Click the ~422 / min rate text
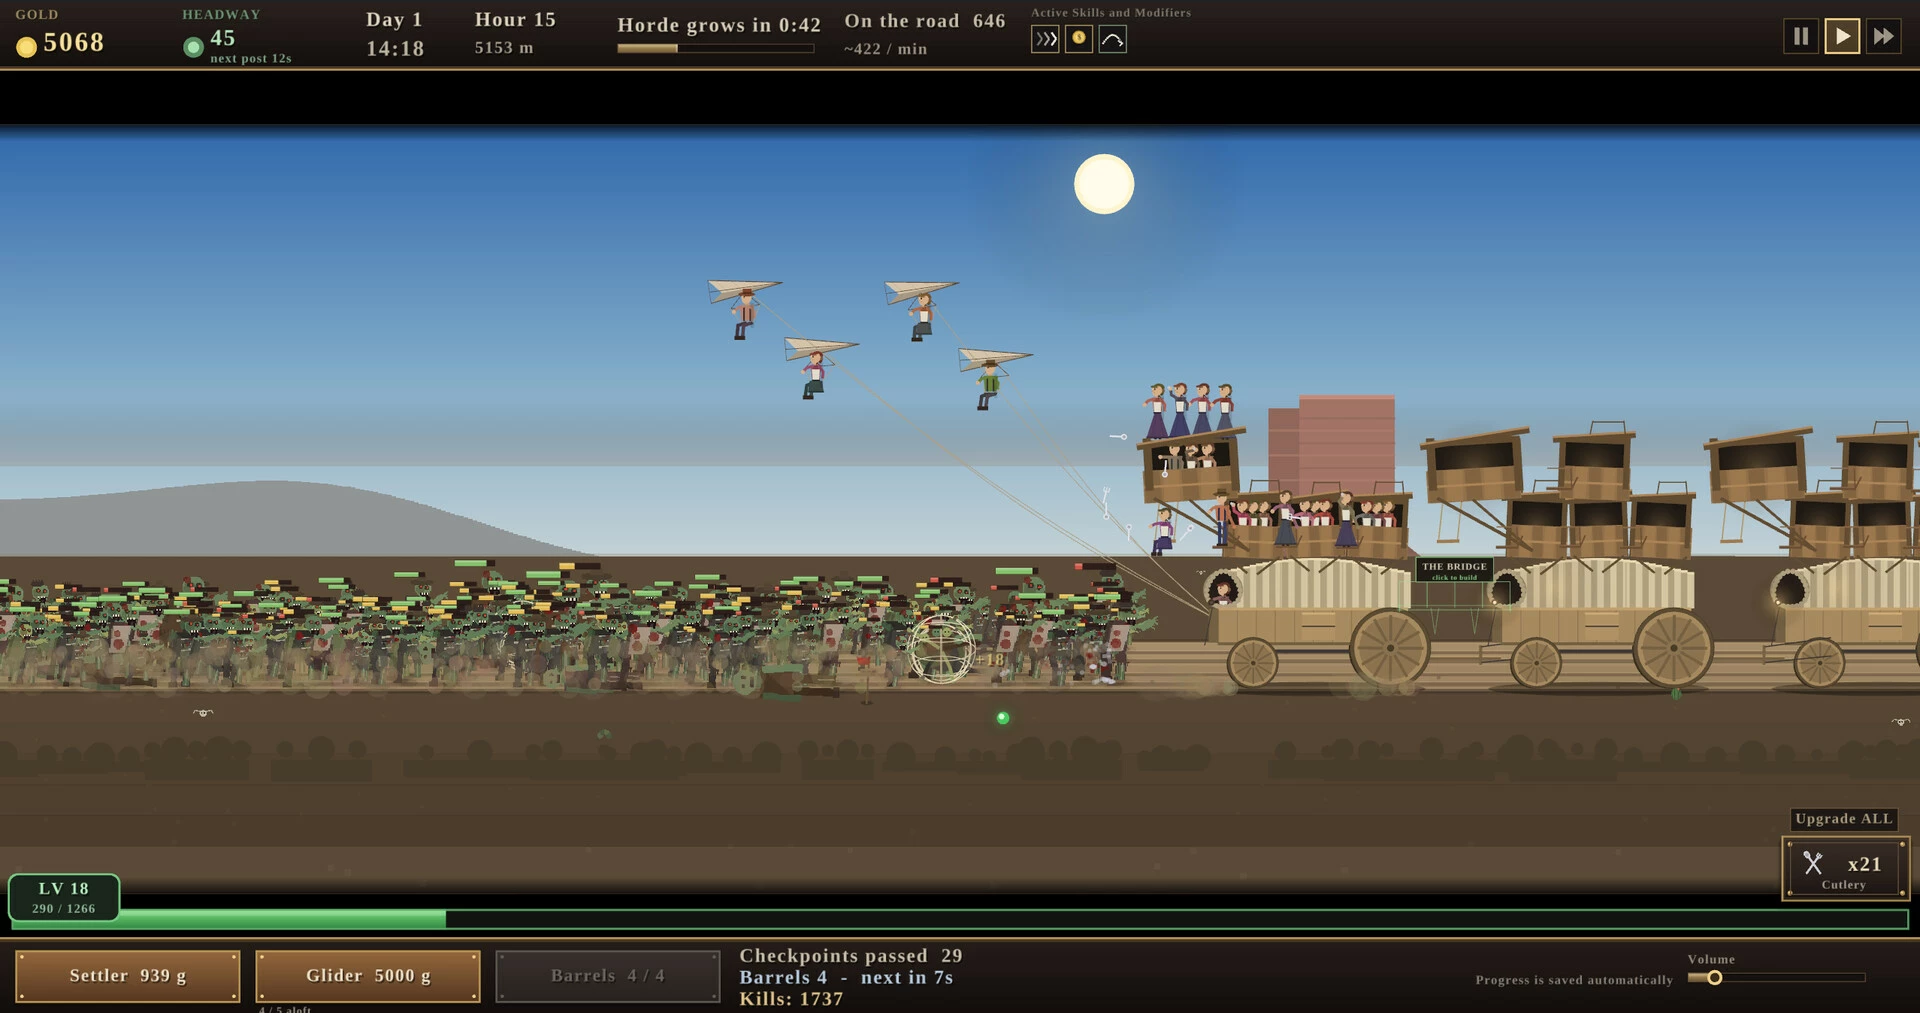 tap(885, 49)
